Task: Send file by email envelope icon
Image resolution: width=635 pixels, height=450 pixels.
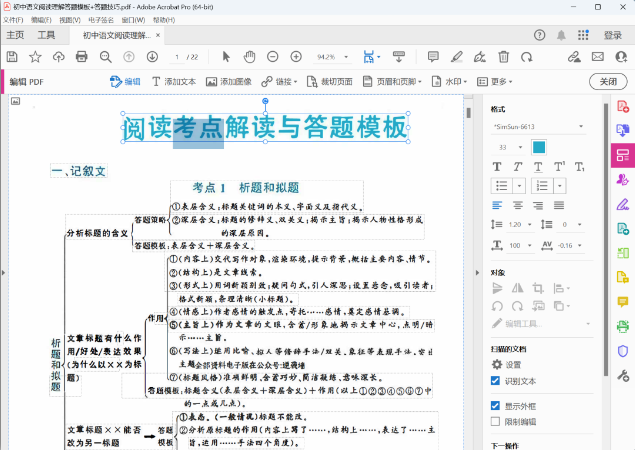Action: coord(598,57)
